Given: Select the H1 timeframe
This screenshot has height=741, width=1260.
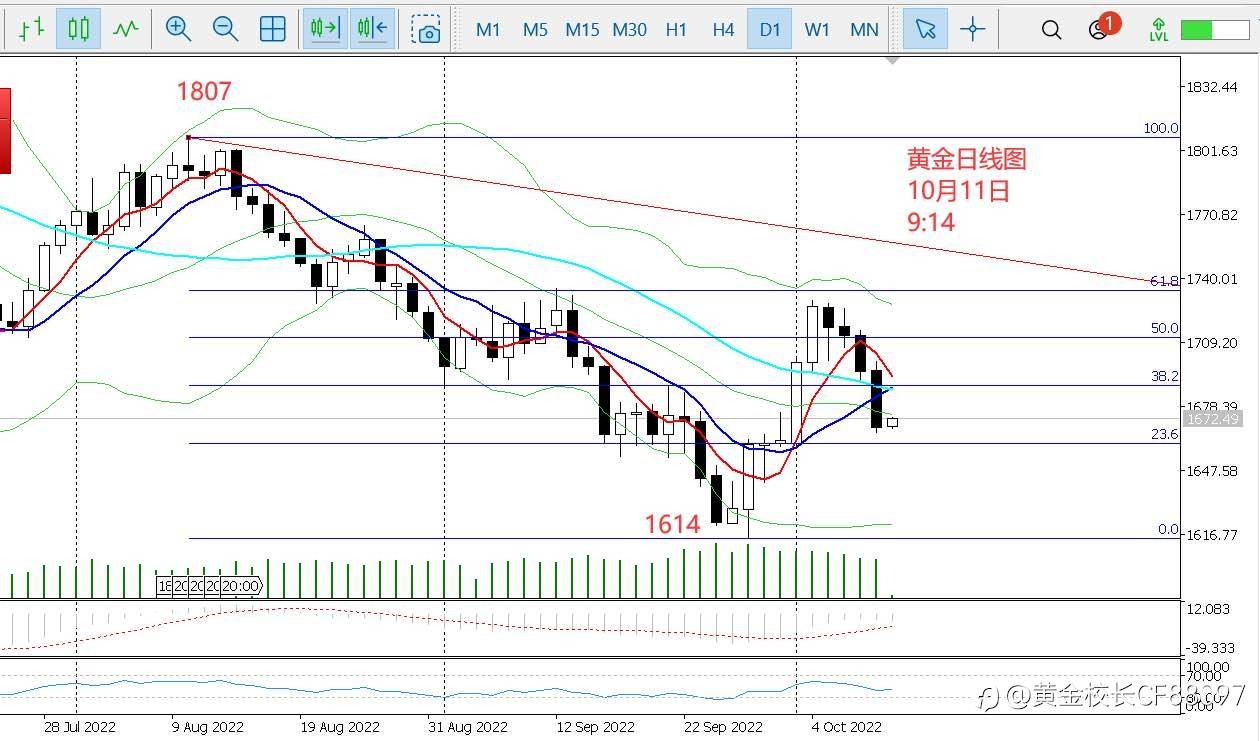Looking at the screenshot, I should 676,29.
